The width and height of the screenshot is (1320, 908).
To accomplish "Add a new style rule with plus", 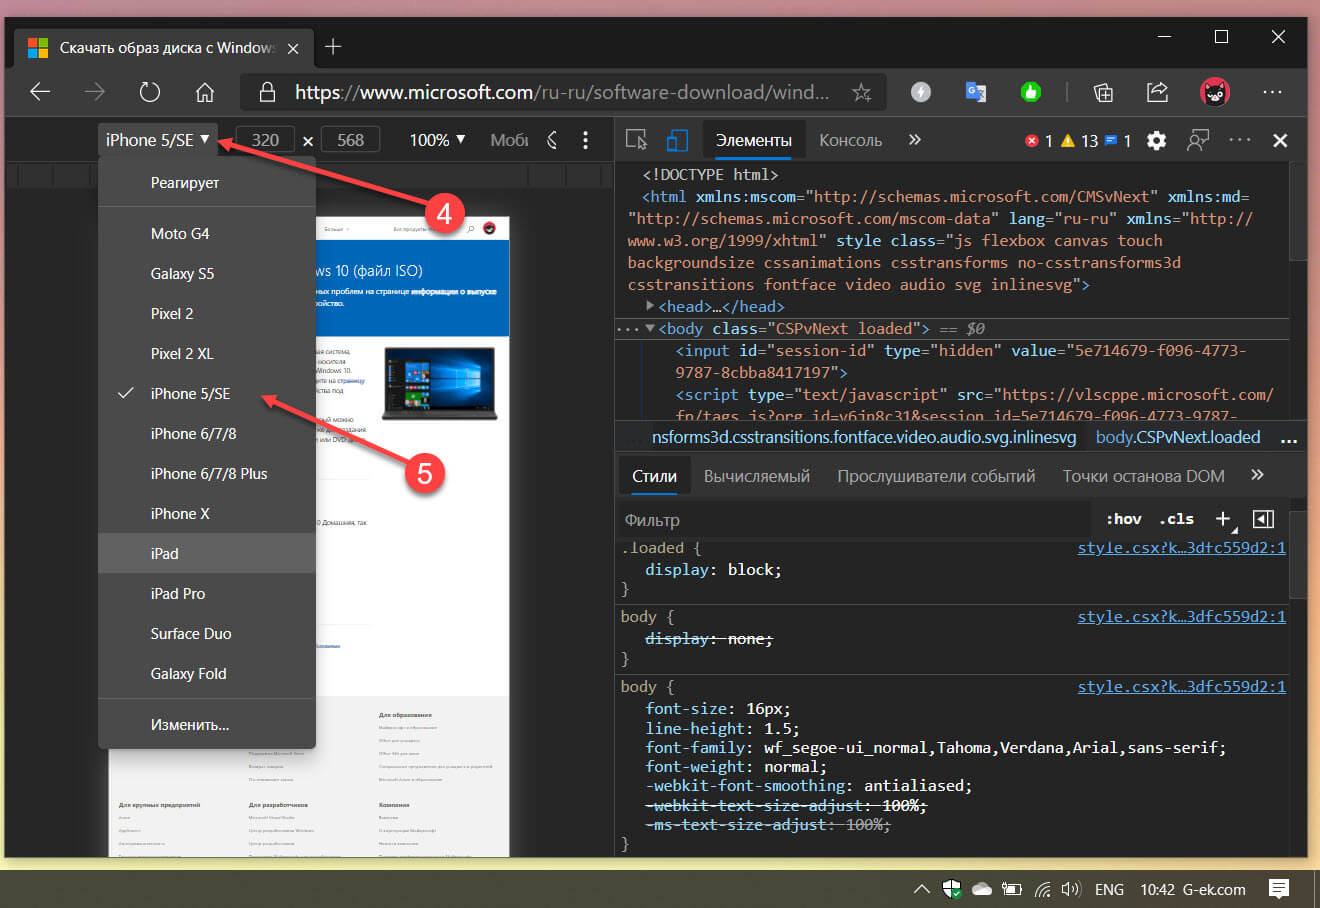I will coord(1223,519).
